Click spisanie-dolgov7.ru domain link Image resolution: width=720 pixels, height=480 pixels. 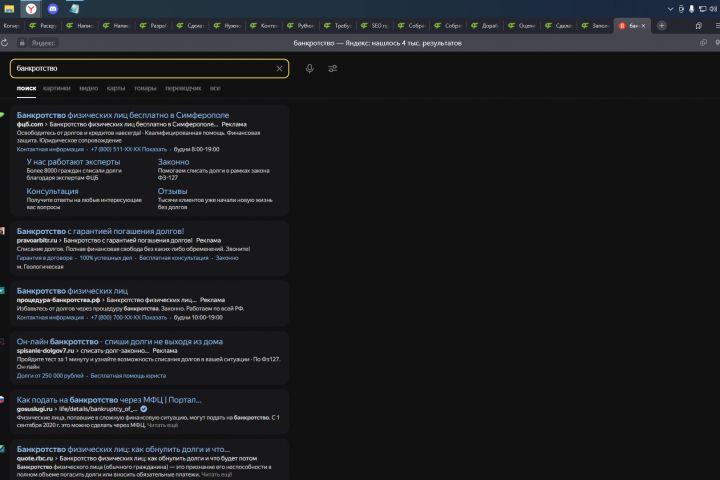click(x=45, y=350)
